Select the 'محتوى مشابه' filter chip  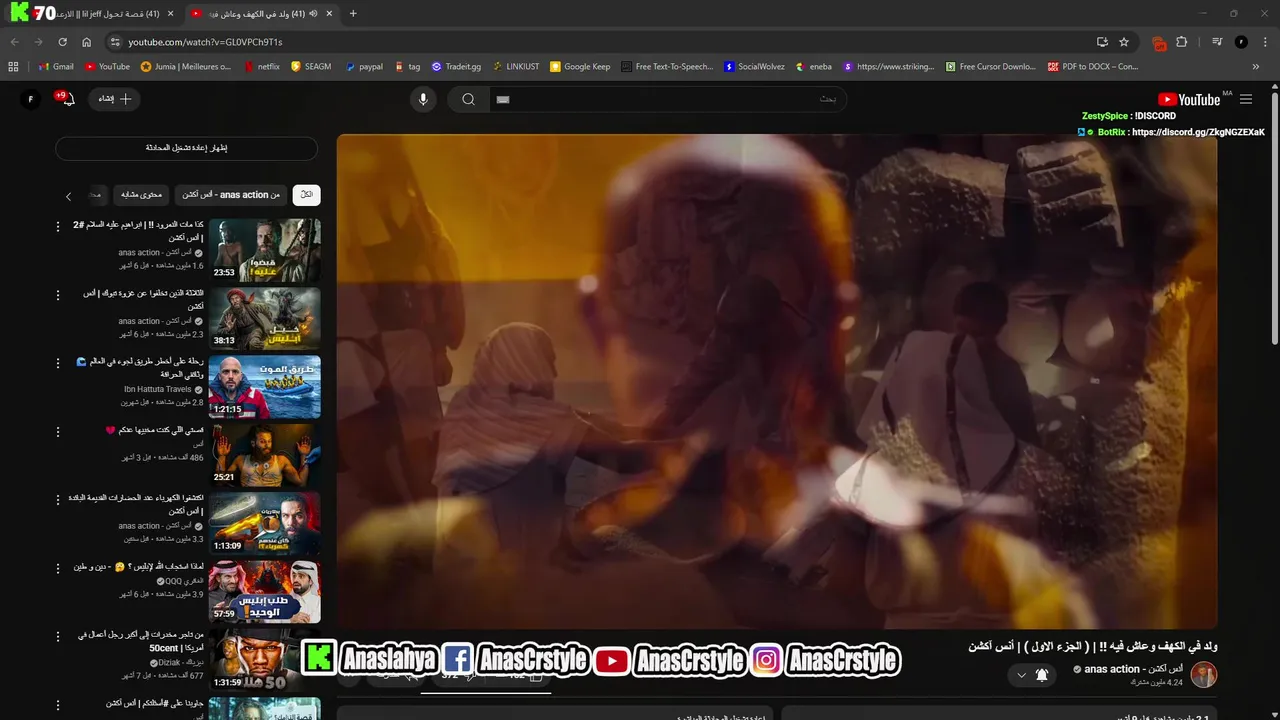(x=140, y=195)
